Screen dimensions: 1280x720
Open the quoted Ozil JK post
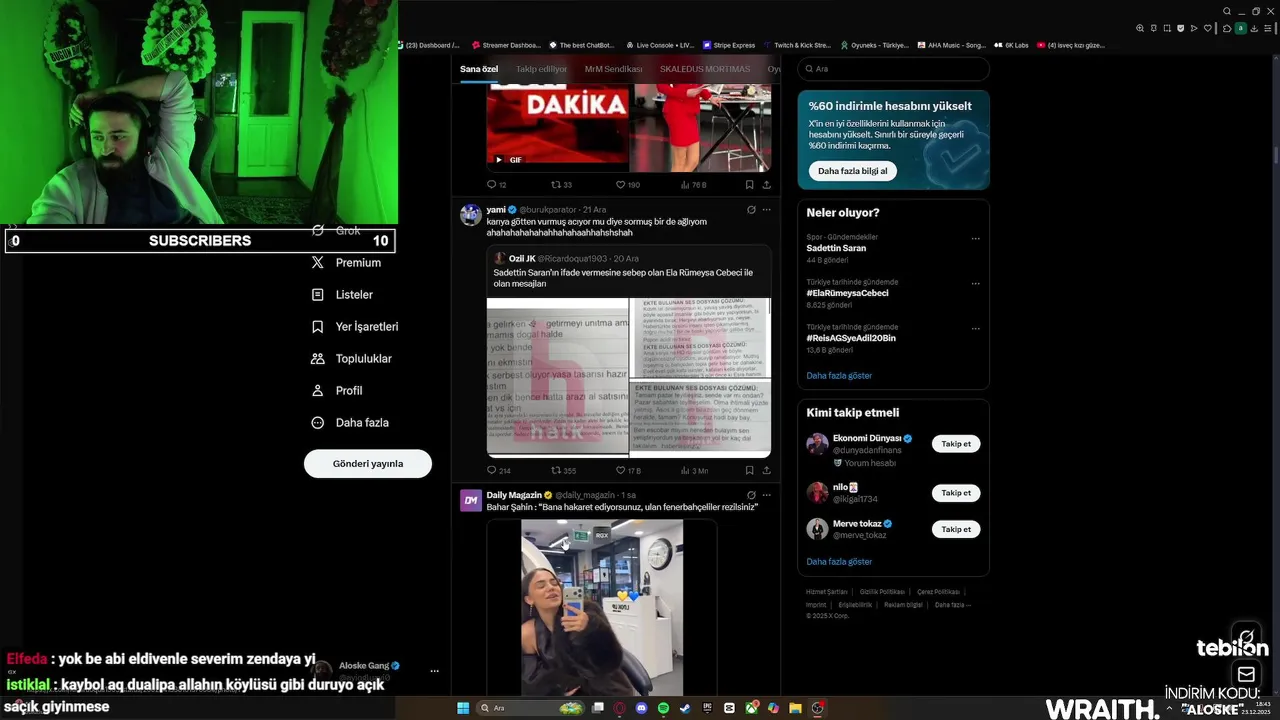629,351
